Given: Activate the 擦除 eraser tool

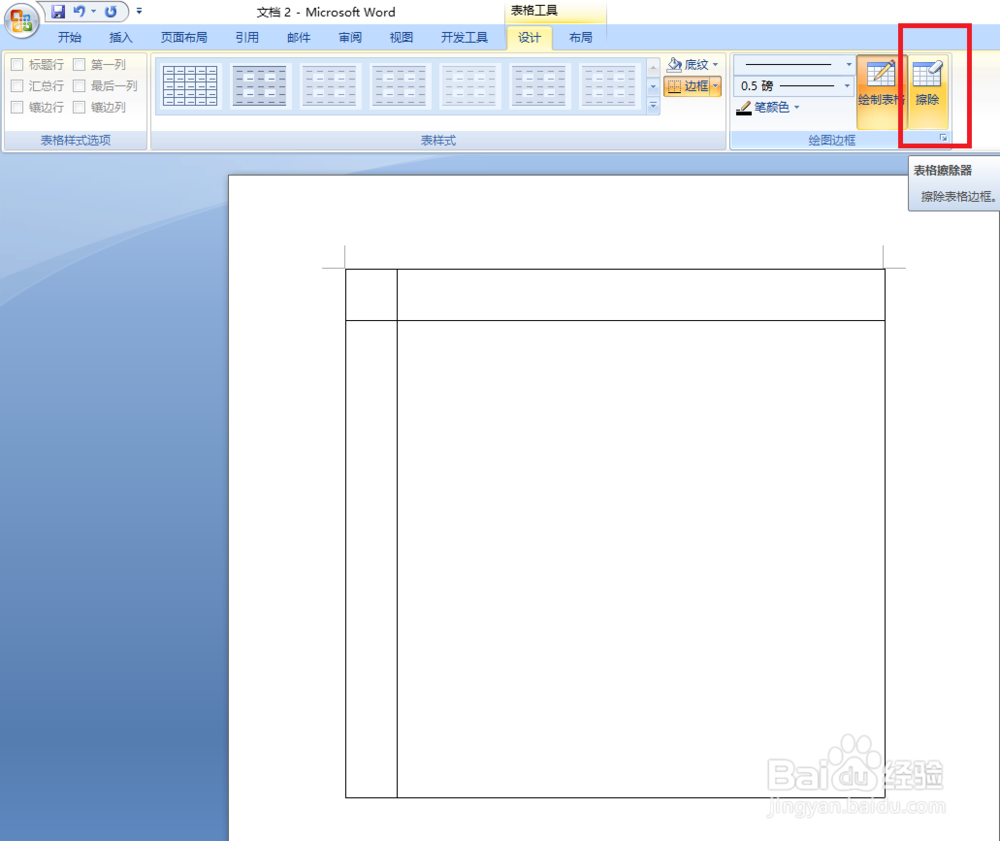Looking at the screenshot, I should [927, 91].
